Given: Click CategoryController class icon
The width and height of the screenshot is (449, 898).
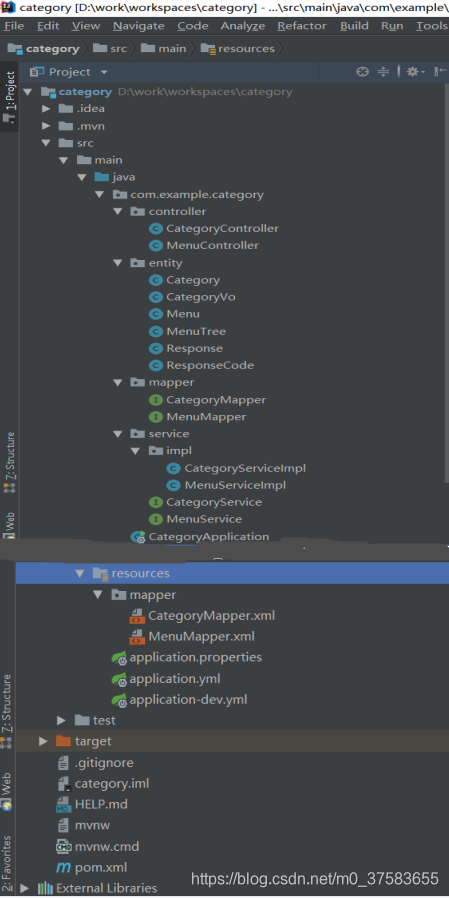Looking at the screenshot, I should [x=155, y=229].
